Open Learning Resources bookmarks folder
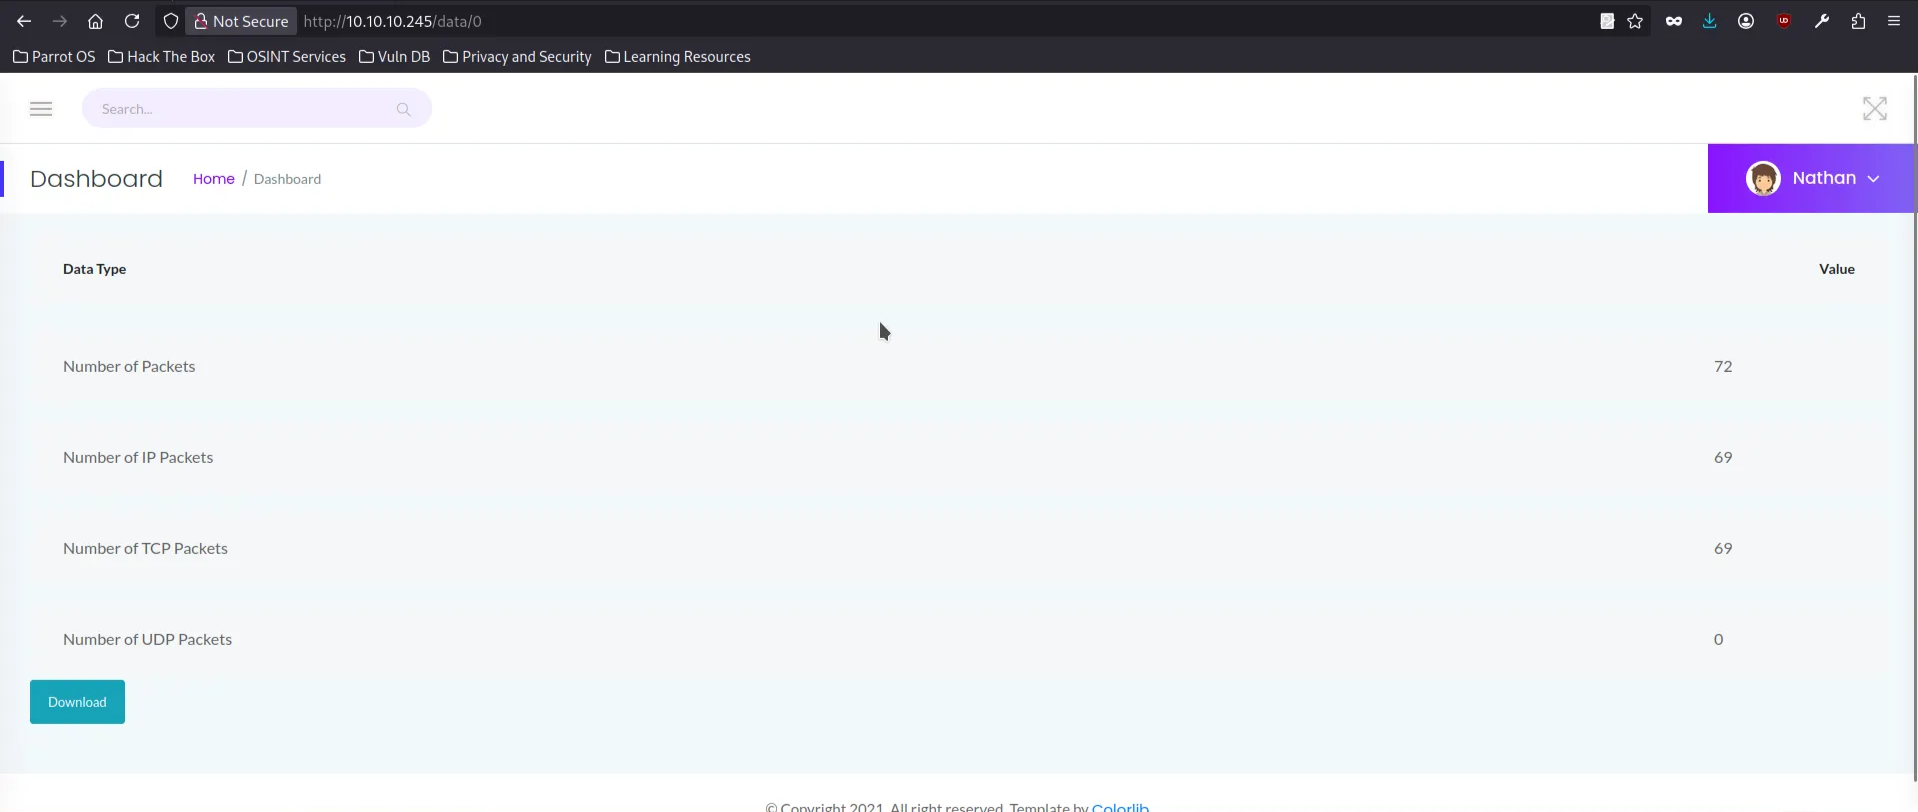Image resolution: width=1918 pixels, height=812 pixels. click(677, 57)
